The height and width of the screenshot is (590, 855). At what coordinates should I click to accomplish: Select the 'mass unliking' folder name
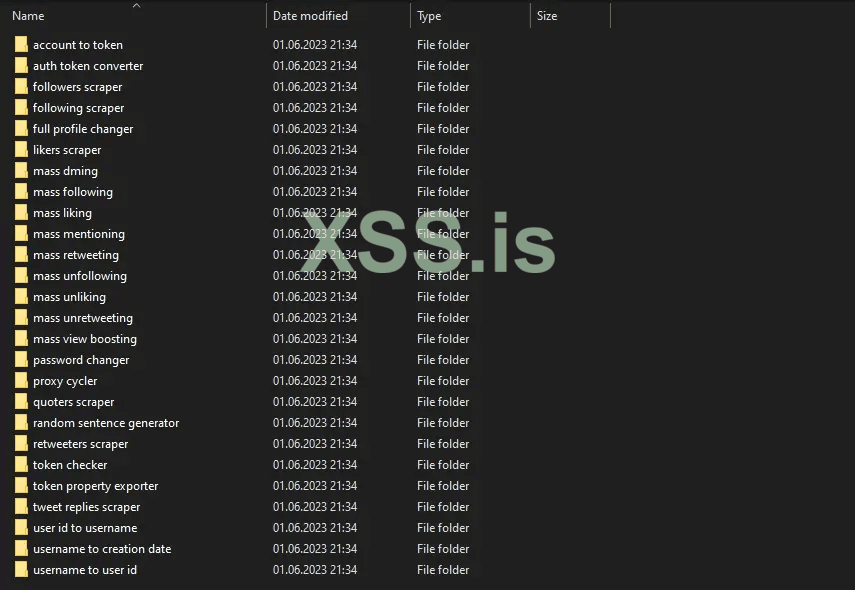click(69, 297)
